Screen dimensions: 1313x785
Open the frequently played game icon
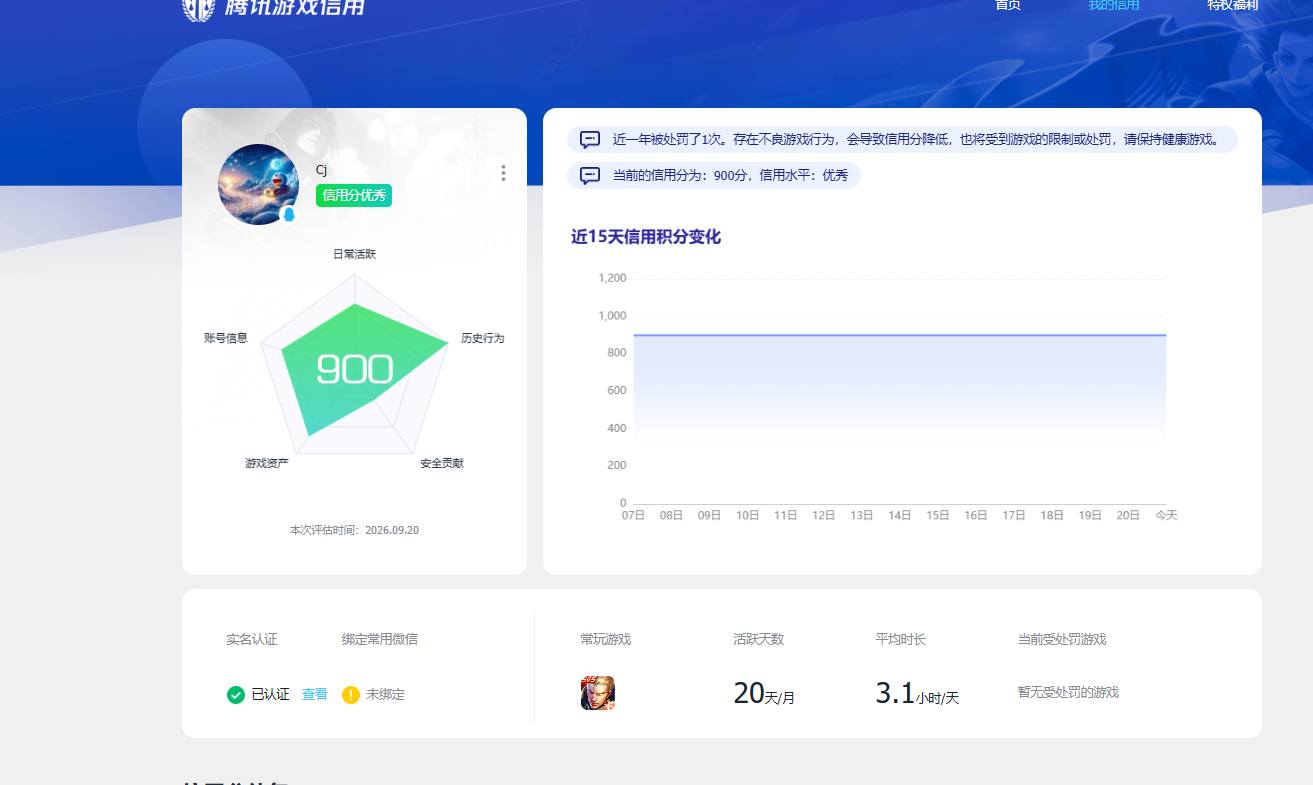tap(598, 693)
